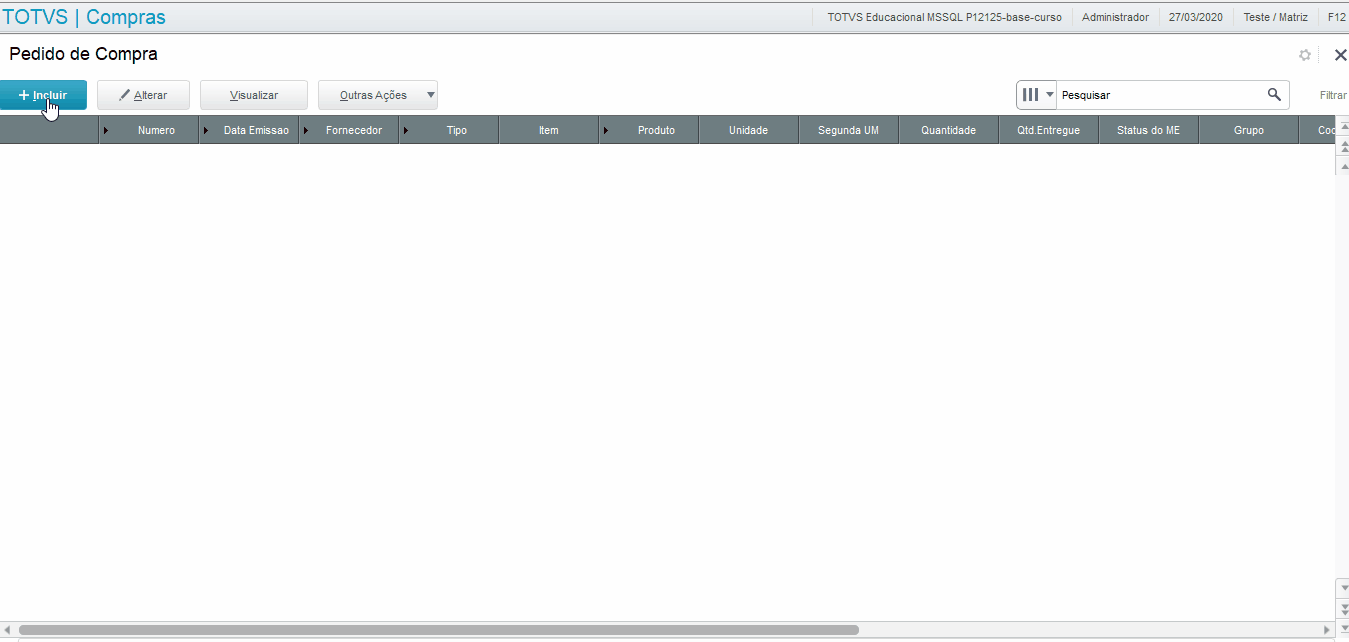Click the Unidade column header
1349x642 pixels.
748,130
